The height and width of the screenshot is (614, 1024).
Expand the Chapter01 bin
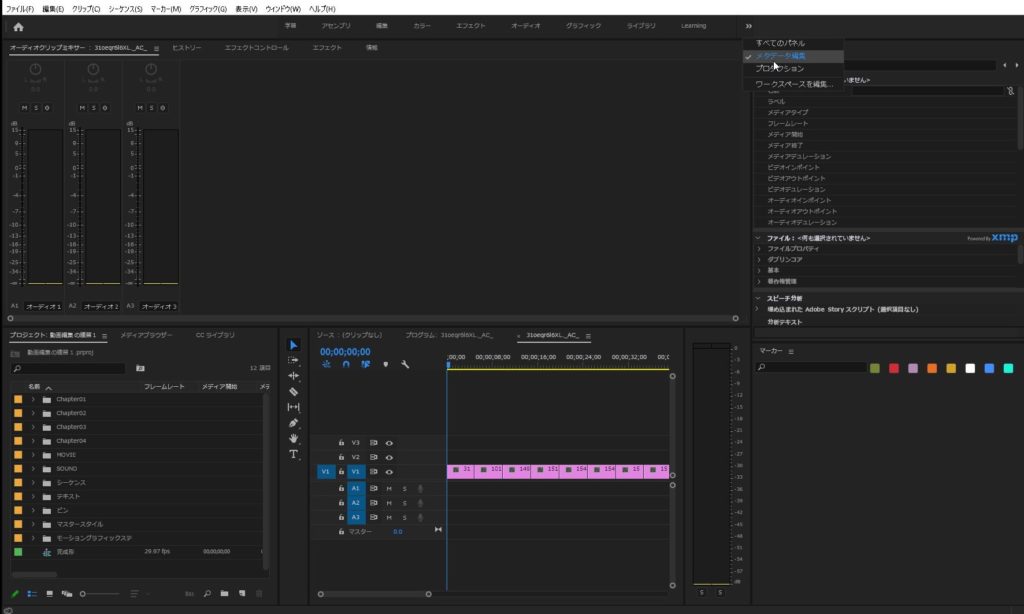(x=33, y=399)
